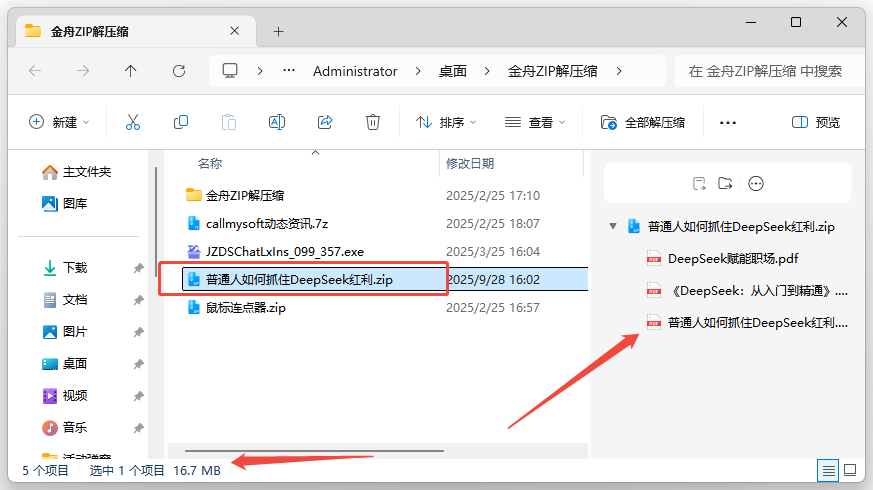Click Administrator in the breadcrumb
873x490 pixels.
point(355,71)
